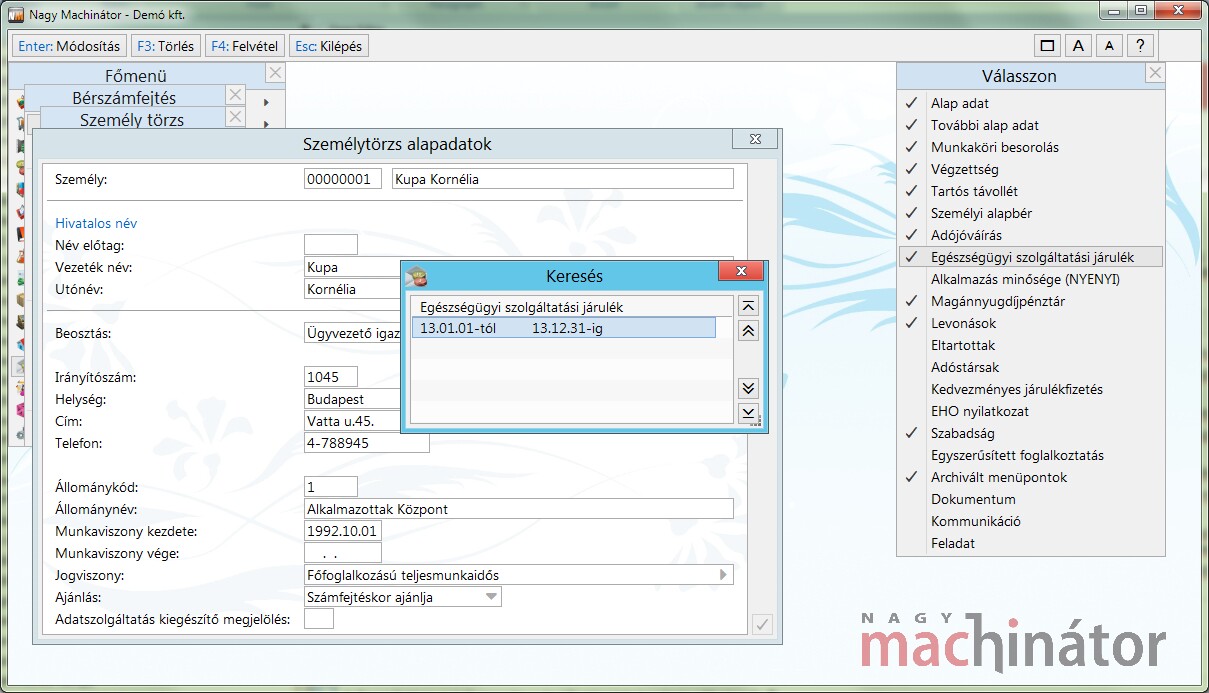Viewport: 1209px width, 693px height.
Task: Select További alap adat in the list
Action: pos(1031,125)
